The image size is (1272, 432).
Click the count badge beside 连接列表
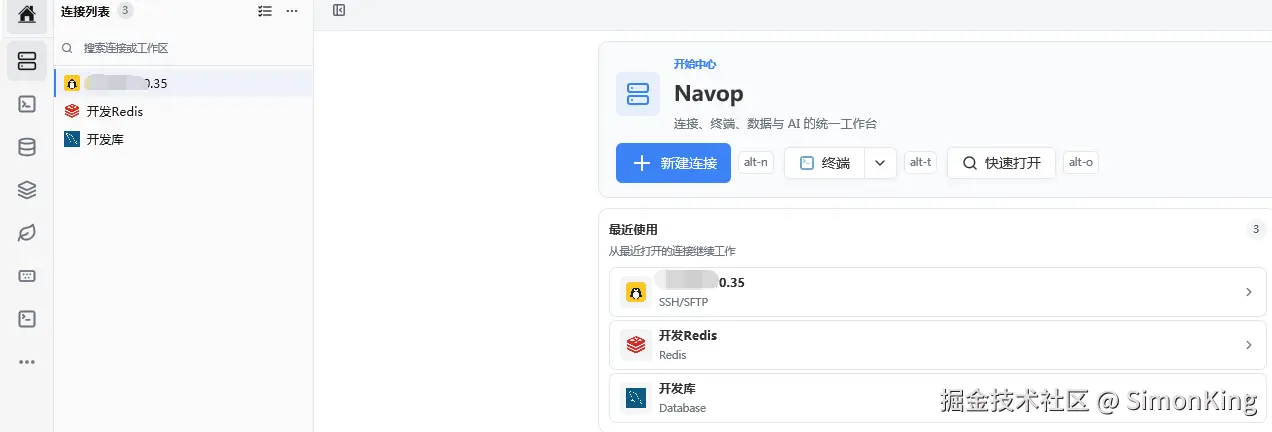125,10
